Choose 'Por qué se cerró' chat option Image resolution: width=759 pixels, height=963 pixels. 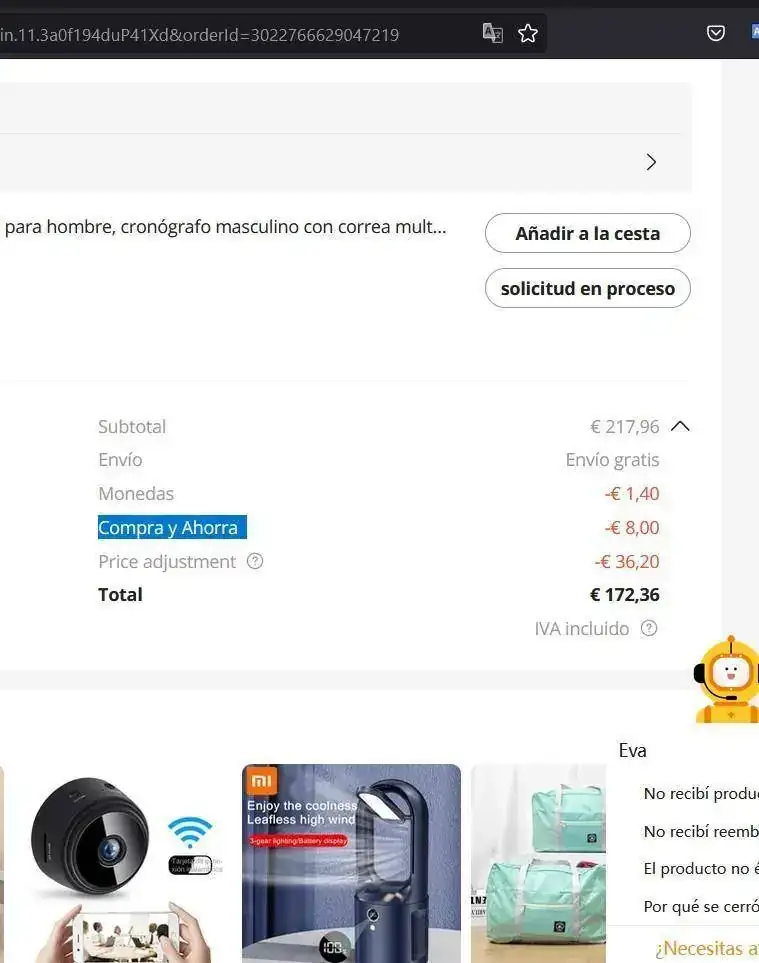click(x=701, y=906)
